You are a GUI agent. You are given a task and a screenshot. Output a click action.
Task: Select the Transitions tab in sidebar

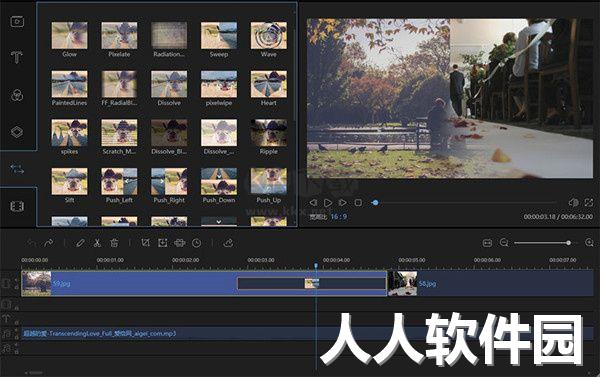click(17, 169)
